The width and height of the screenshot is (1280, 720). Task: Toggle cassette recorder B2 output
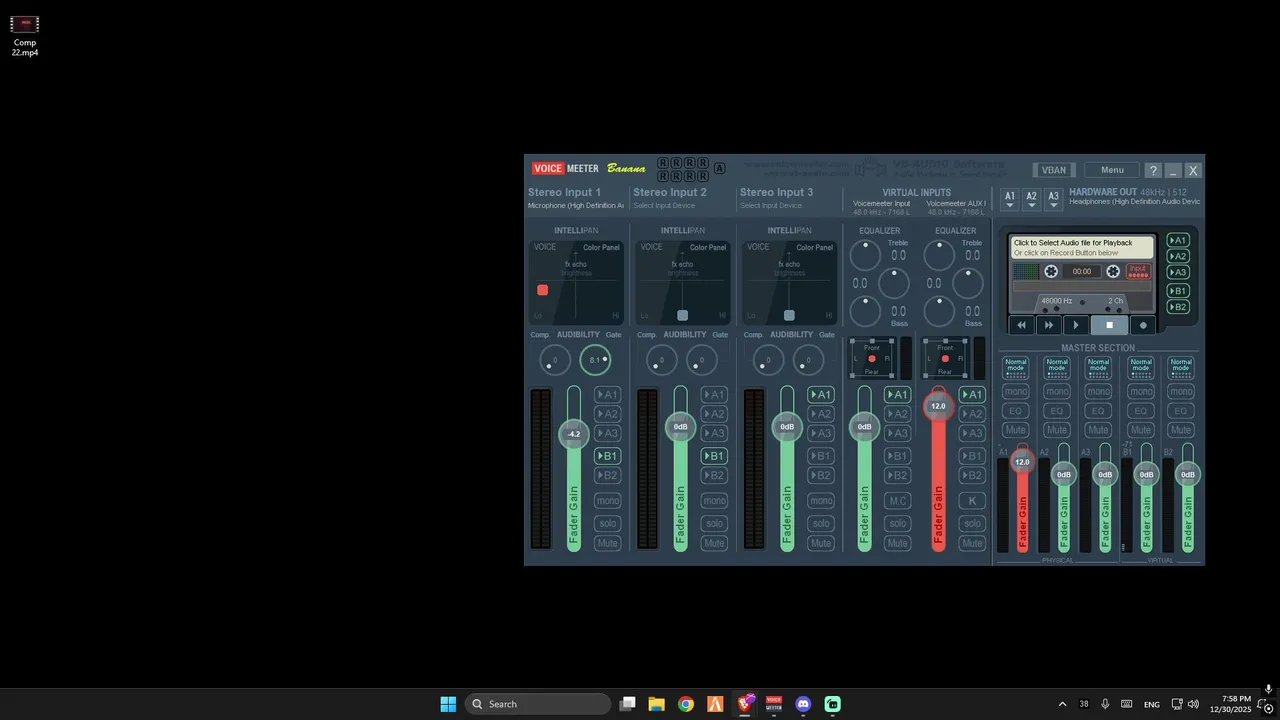[1178, 307]
